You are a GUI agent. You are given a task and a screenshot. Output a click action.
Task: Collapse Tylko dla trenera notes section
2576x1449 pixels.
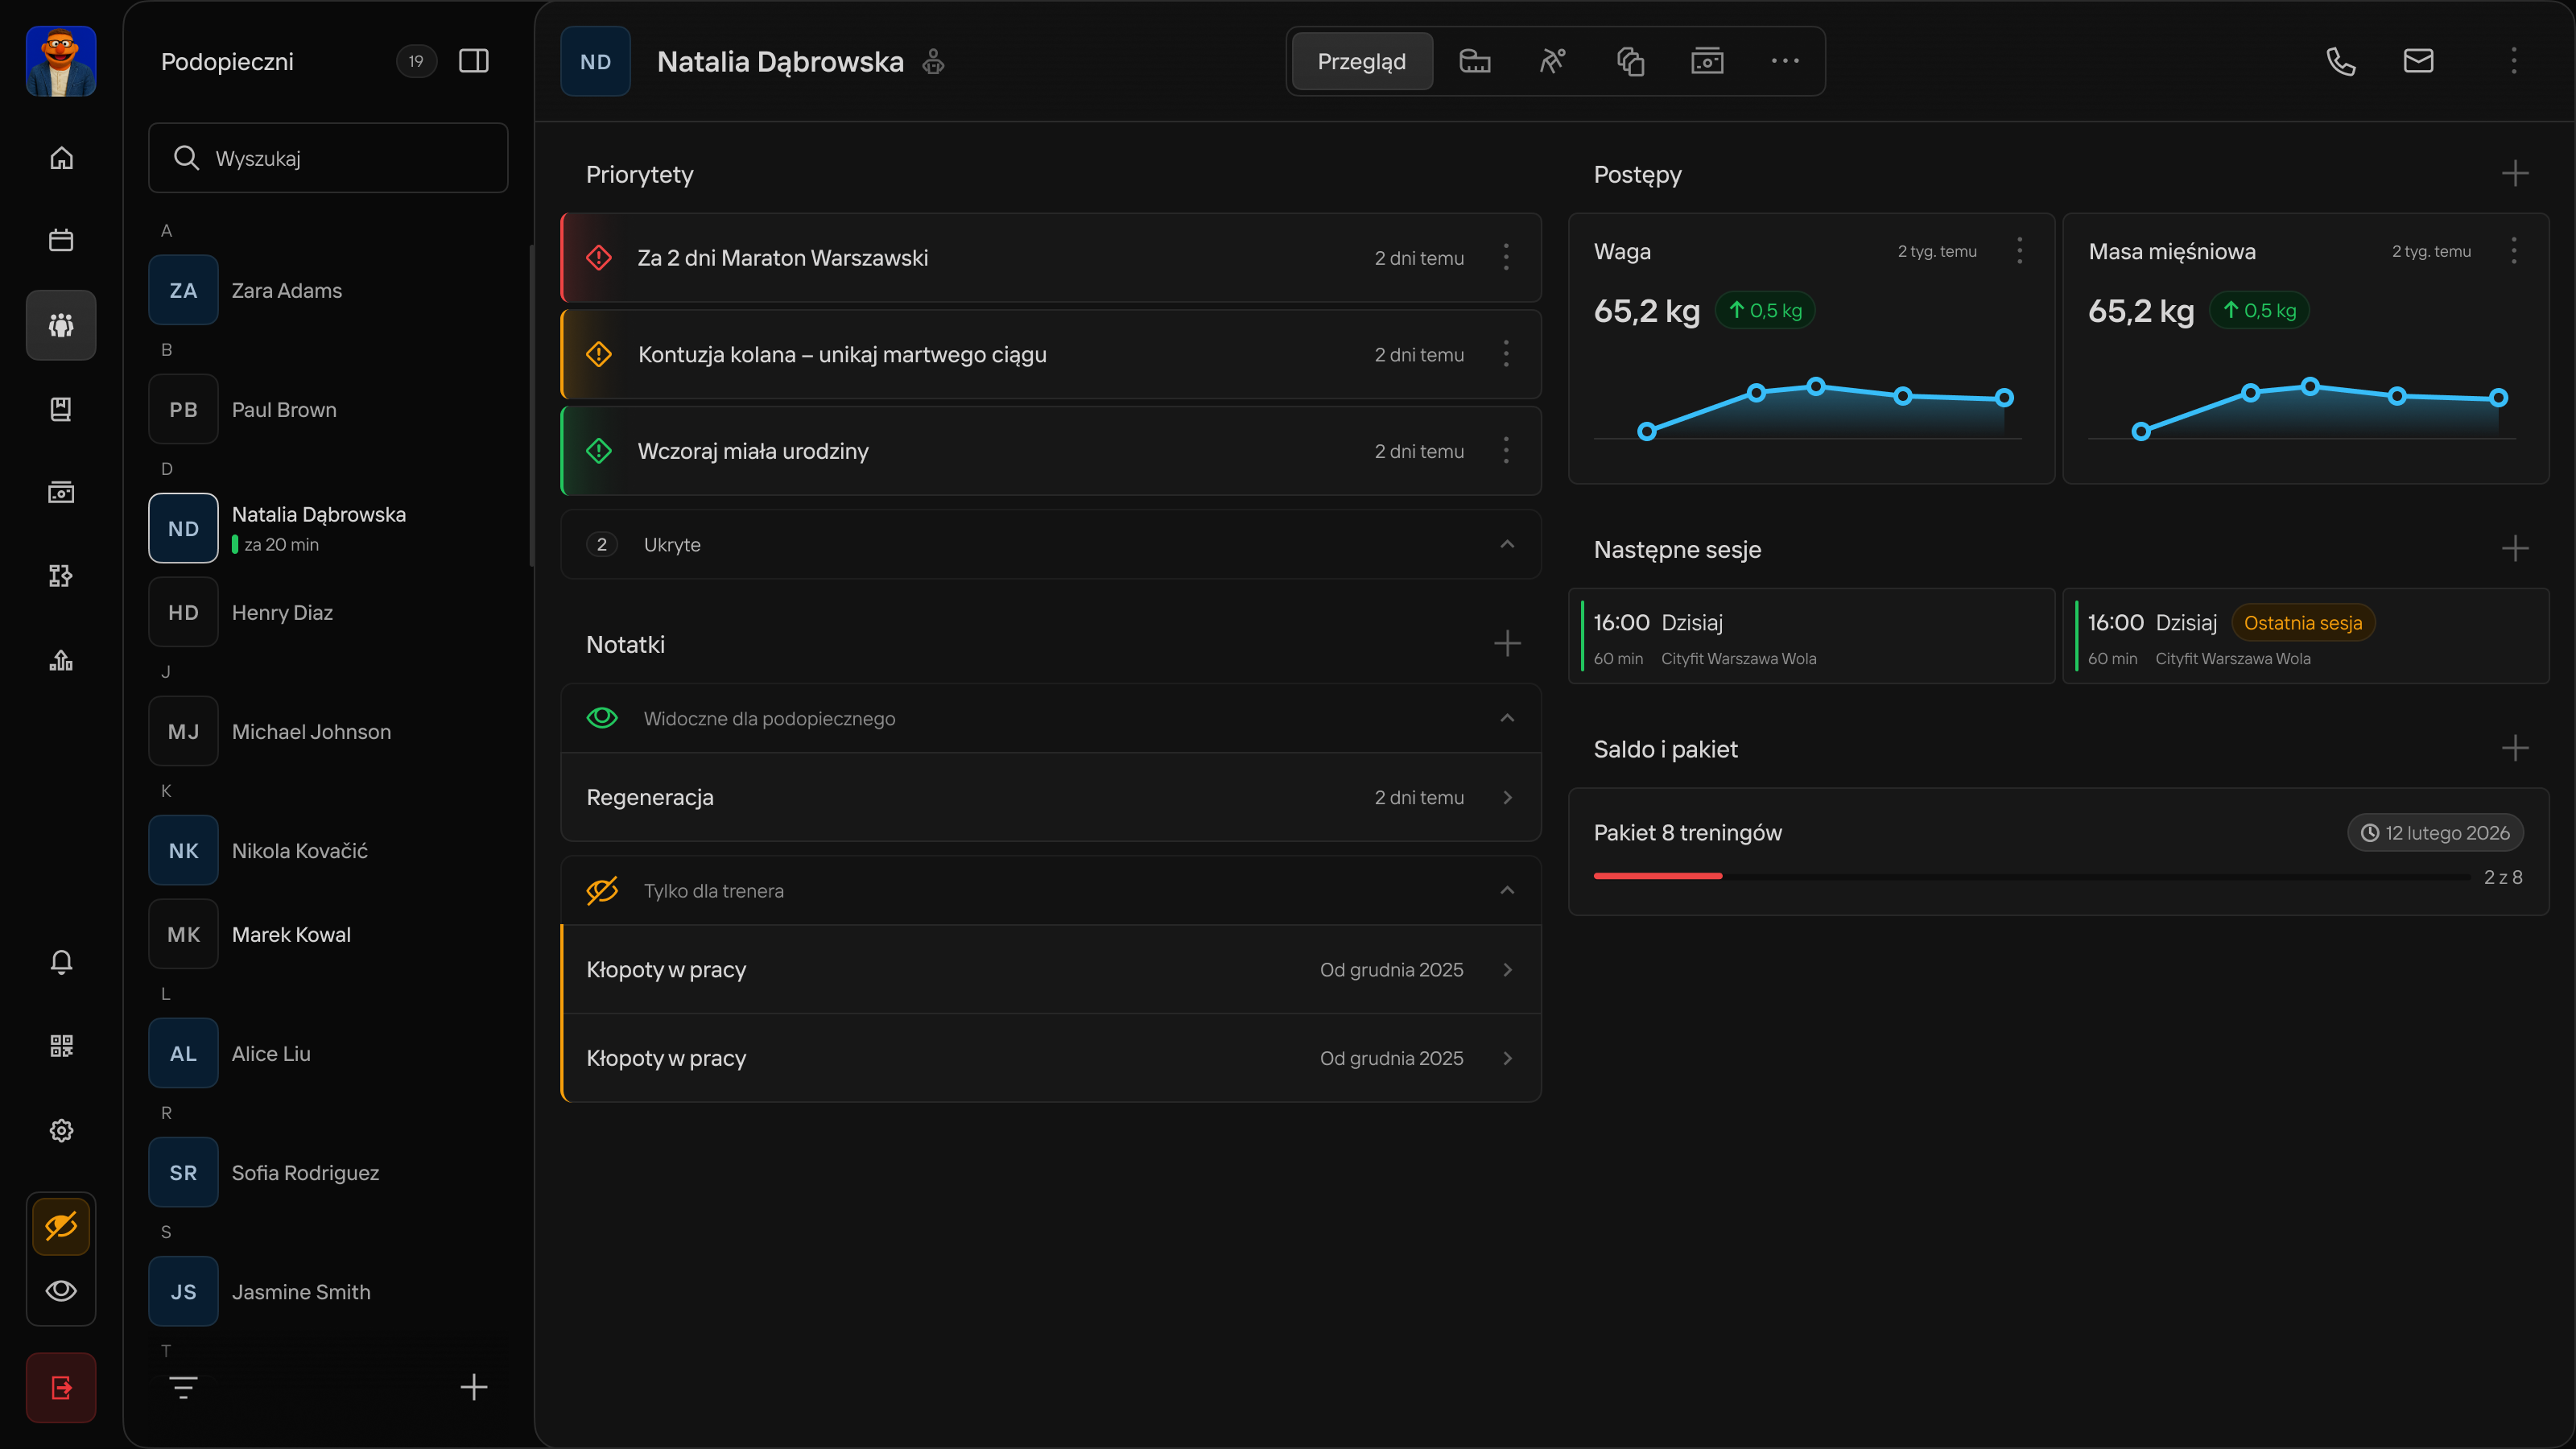point(1507,890)
